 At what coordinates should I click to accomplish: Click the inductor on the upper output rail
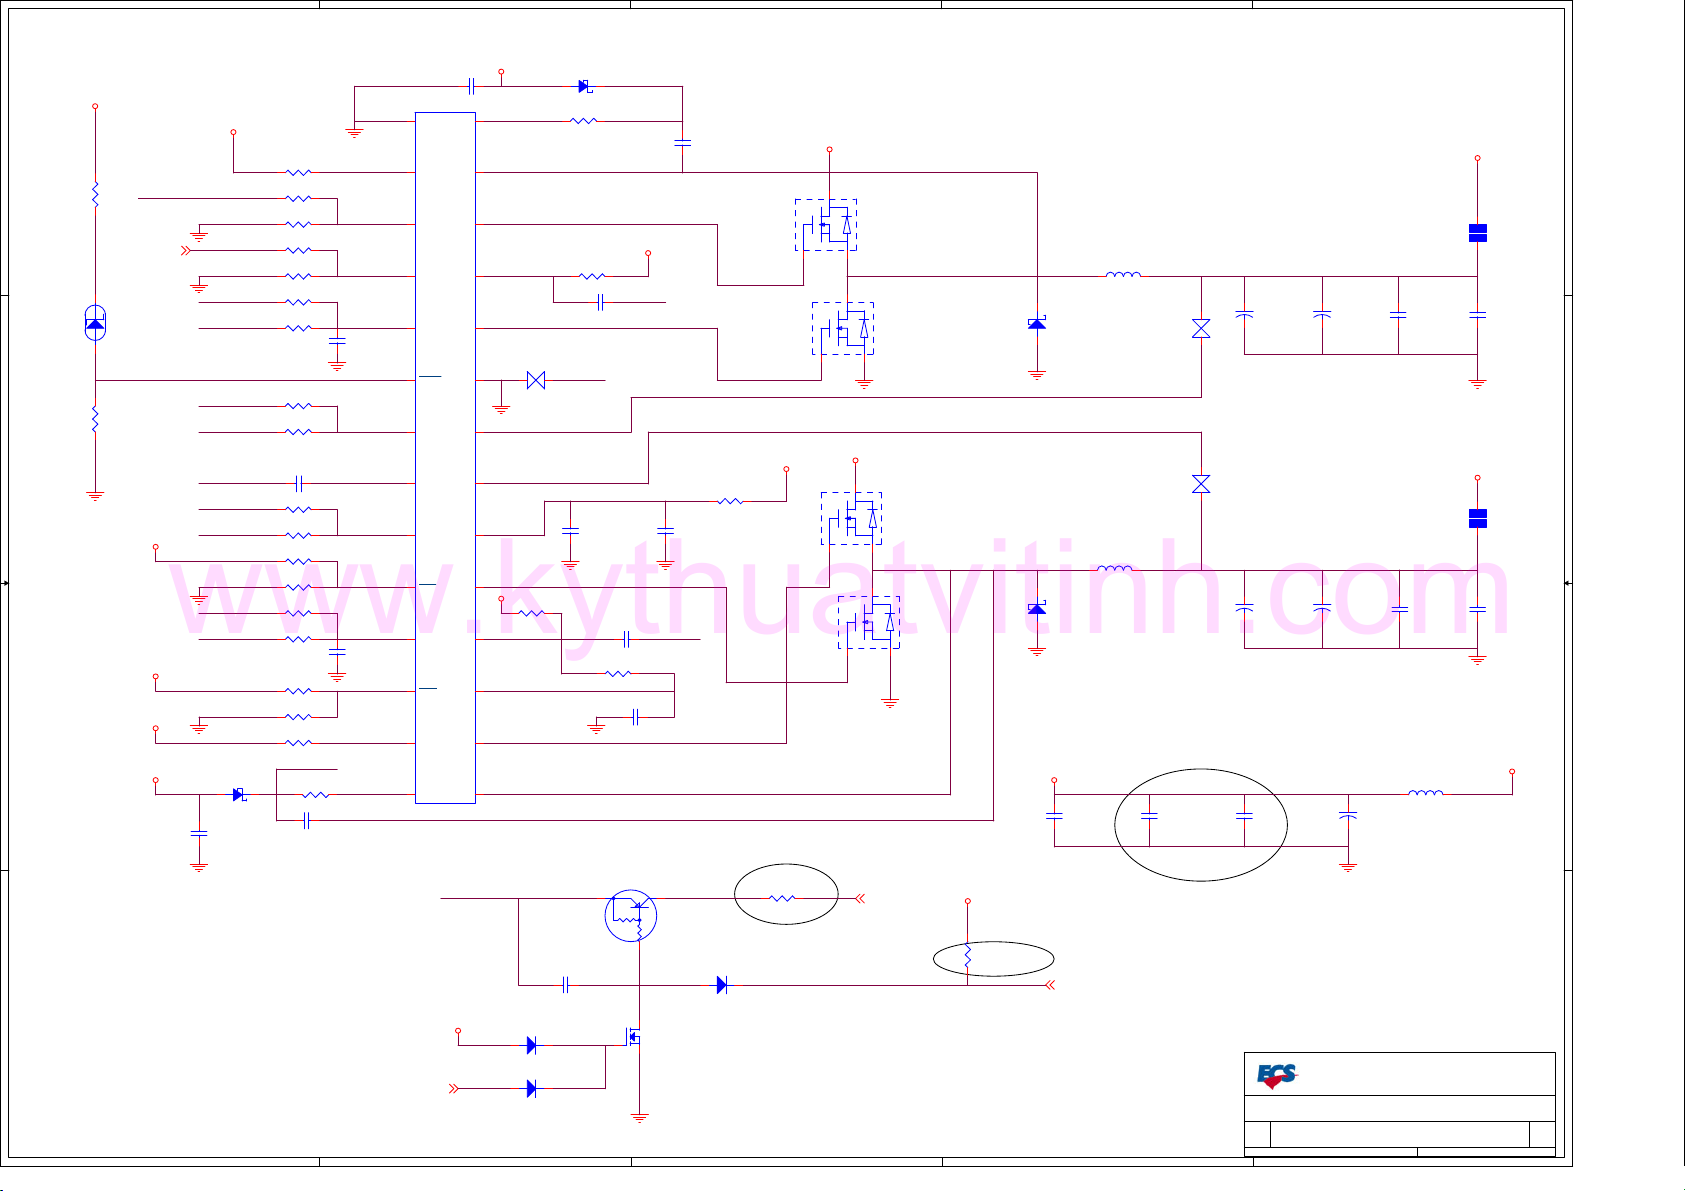(x=1123, y=274)
